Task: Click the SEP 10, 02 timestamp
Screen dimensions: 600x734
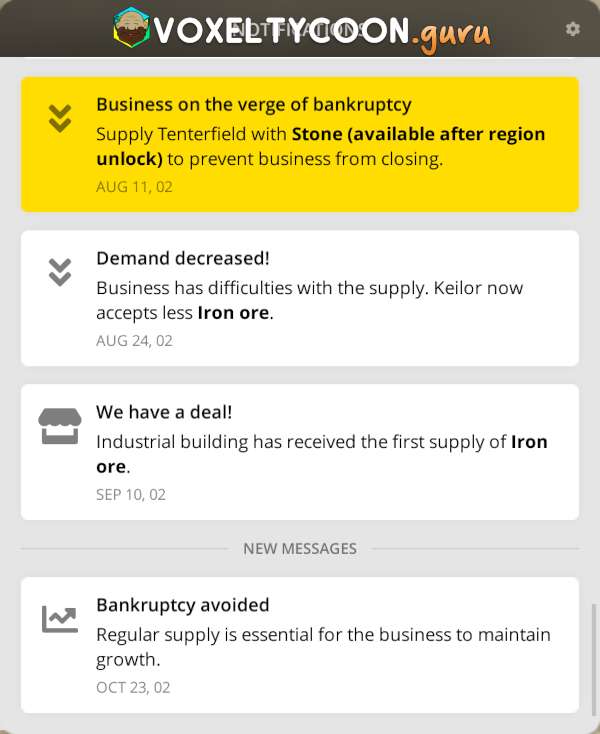Action: click(x=131, y=494)
